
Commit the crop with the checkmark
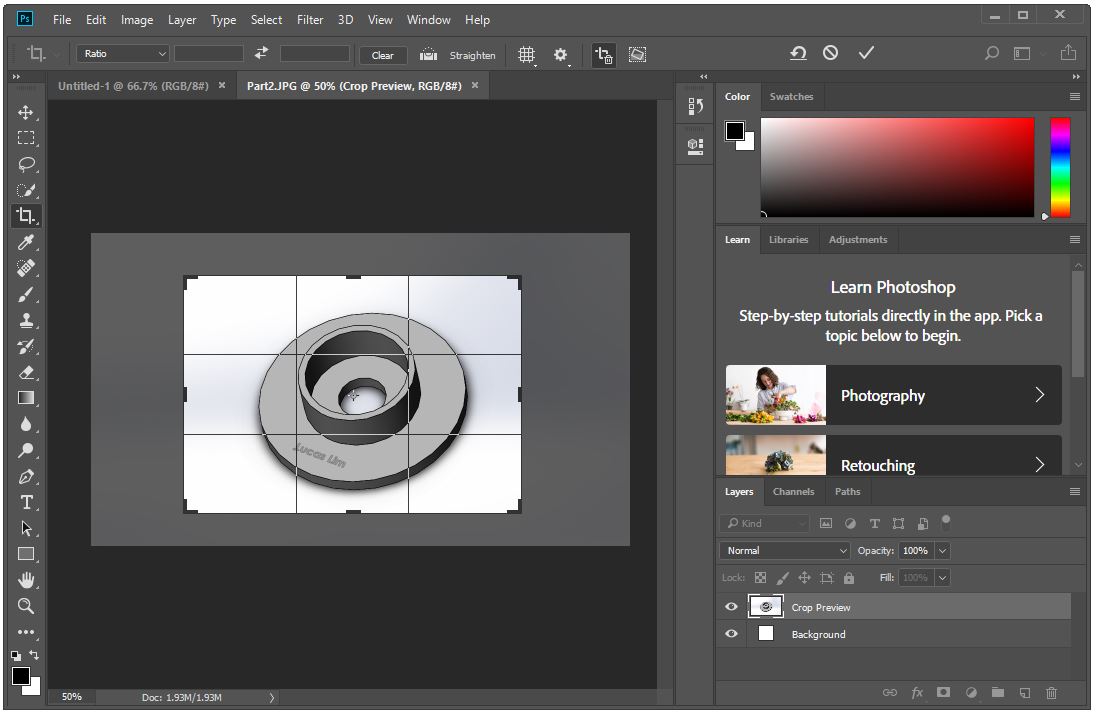(x=866, y=53)
